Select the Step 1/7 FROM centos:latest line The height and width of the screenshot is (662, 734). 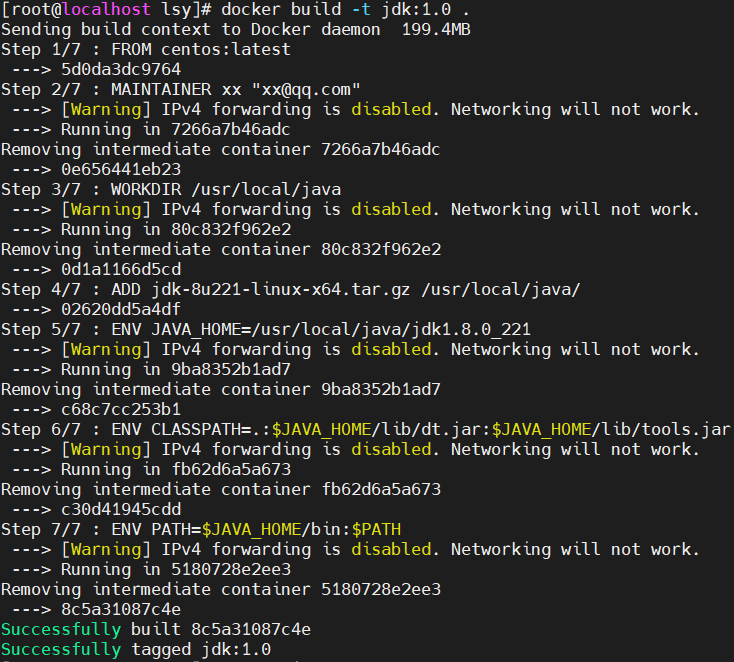(x=146, y=50)
